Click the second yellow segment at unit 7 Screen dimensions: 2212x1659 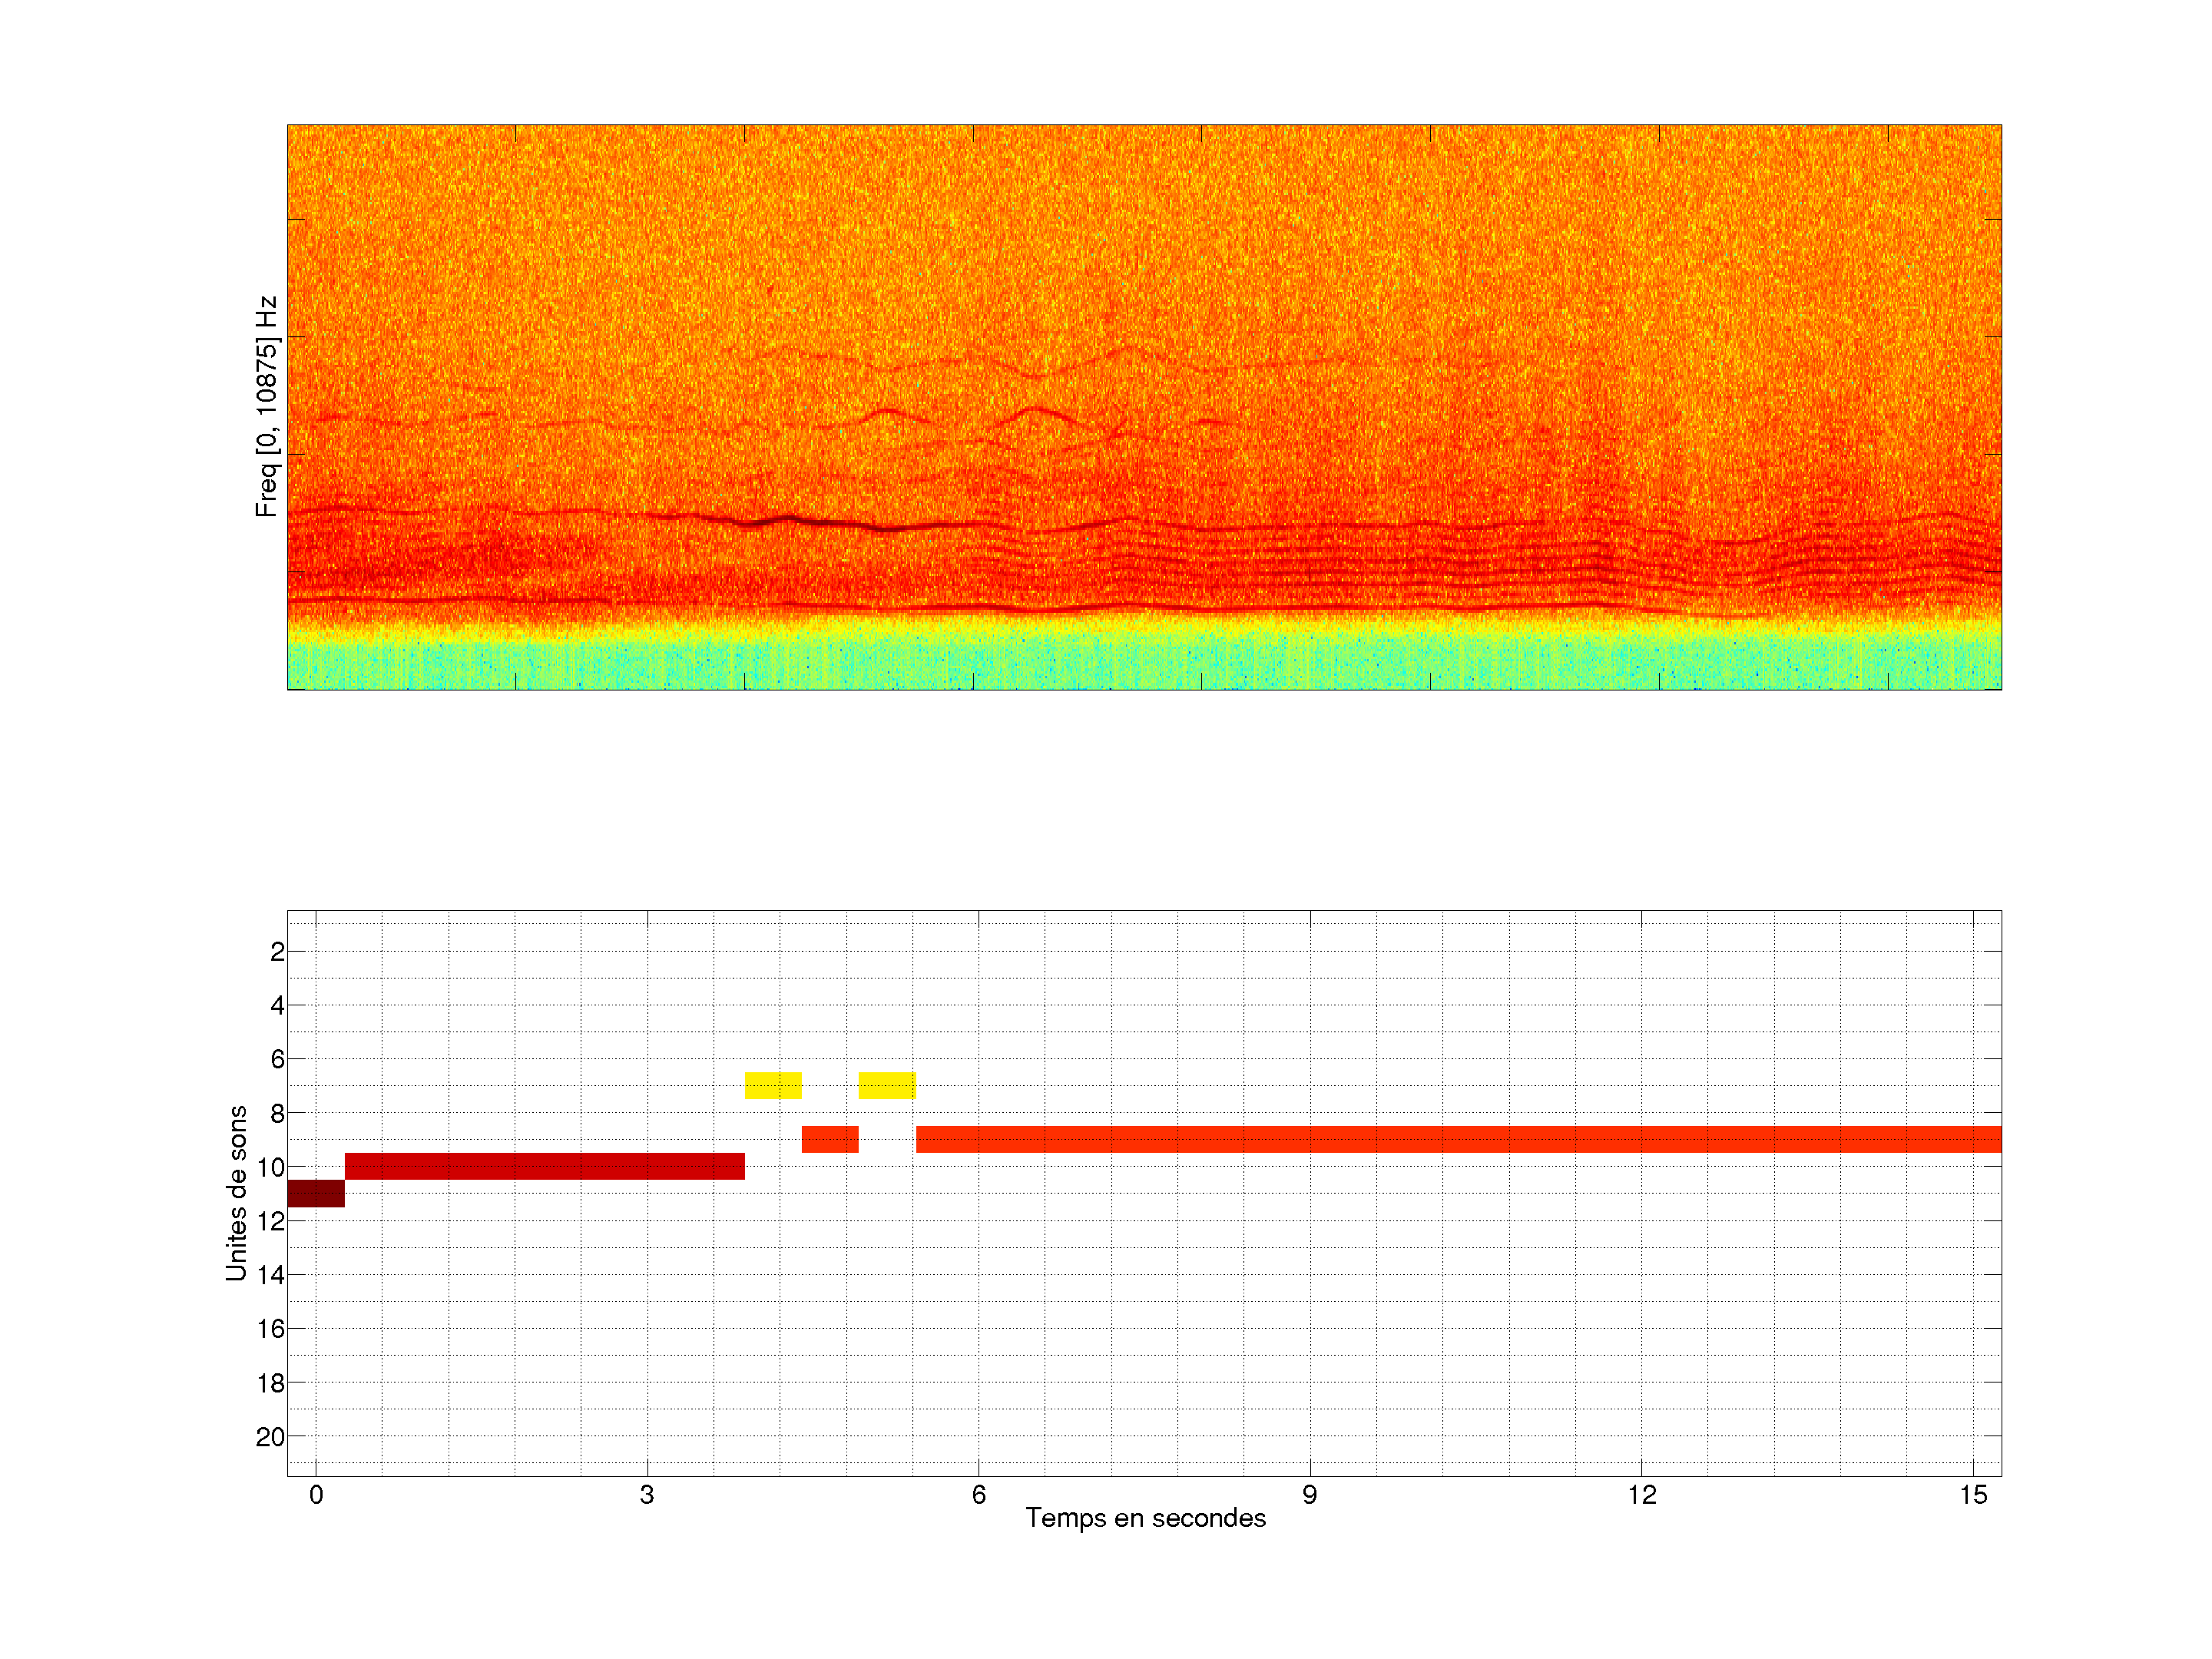click(x=887, y=1085)
